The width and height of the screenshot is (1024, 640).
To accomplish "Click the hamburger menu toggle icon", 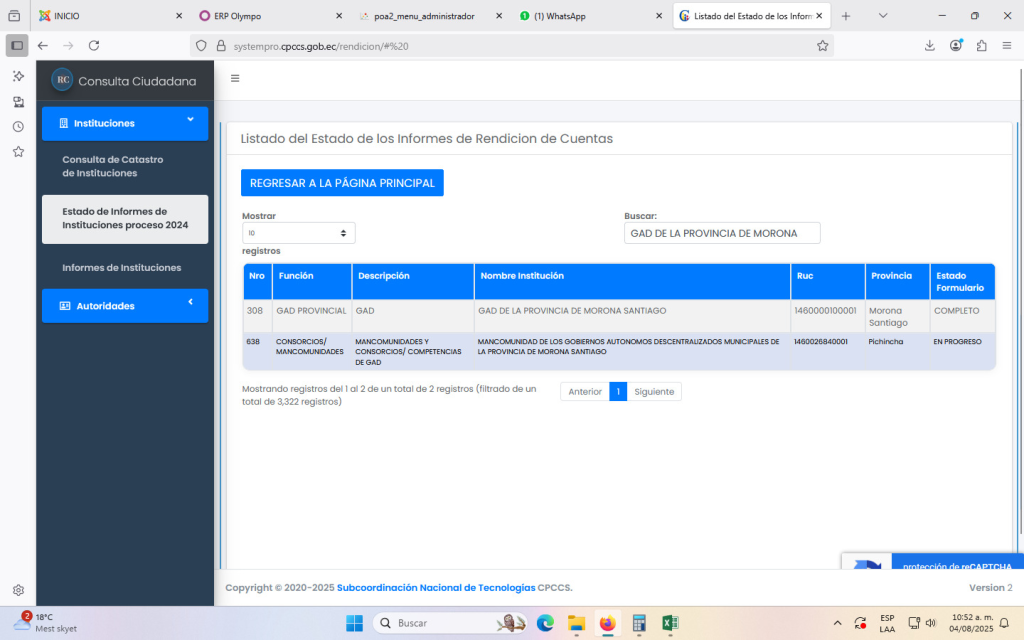I will coord(235,79).
